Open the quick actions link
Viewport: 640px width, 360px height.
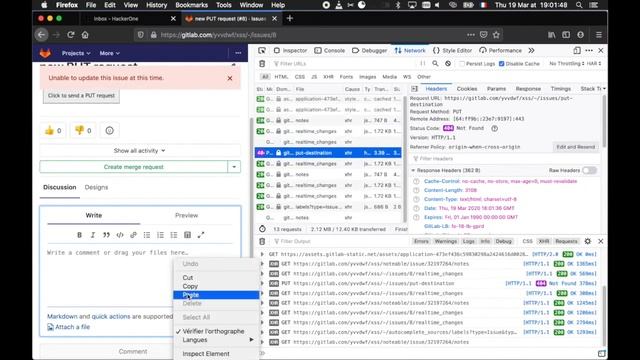click(x=111, y=316)
